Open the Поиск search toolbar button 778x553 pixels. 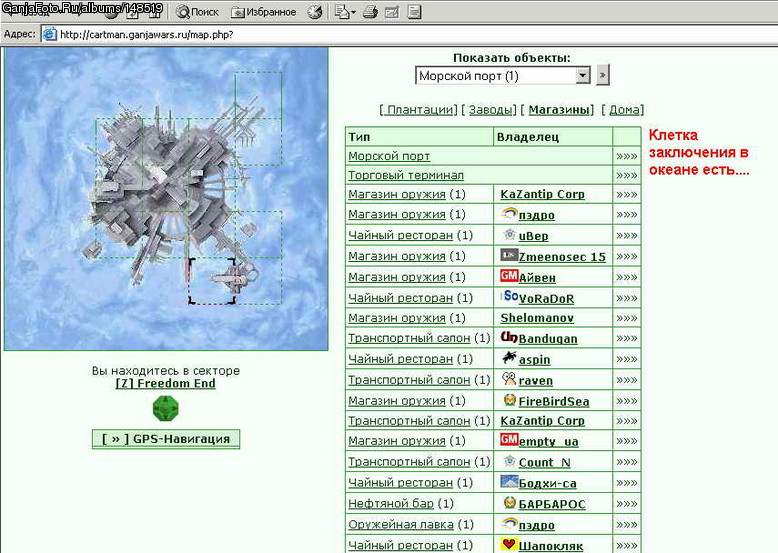click(197, 12)
